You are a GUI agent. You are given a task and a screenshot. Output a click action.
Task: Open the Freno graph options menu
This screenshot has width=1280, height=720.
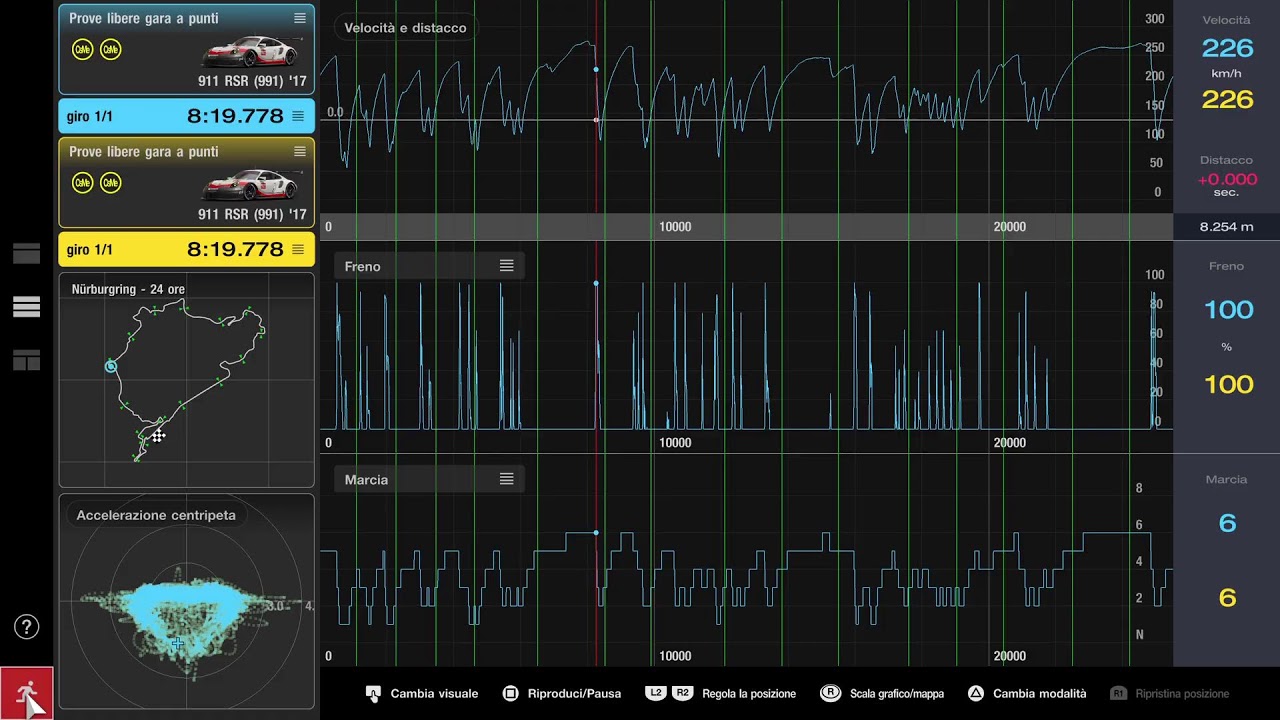tap(507, 266)
